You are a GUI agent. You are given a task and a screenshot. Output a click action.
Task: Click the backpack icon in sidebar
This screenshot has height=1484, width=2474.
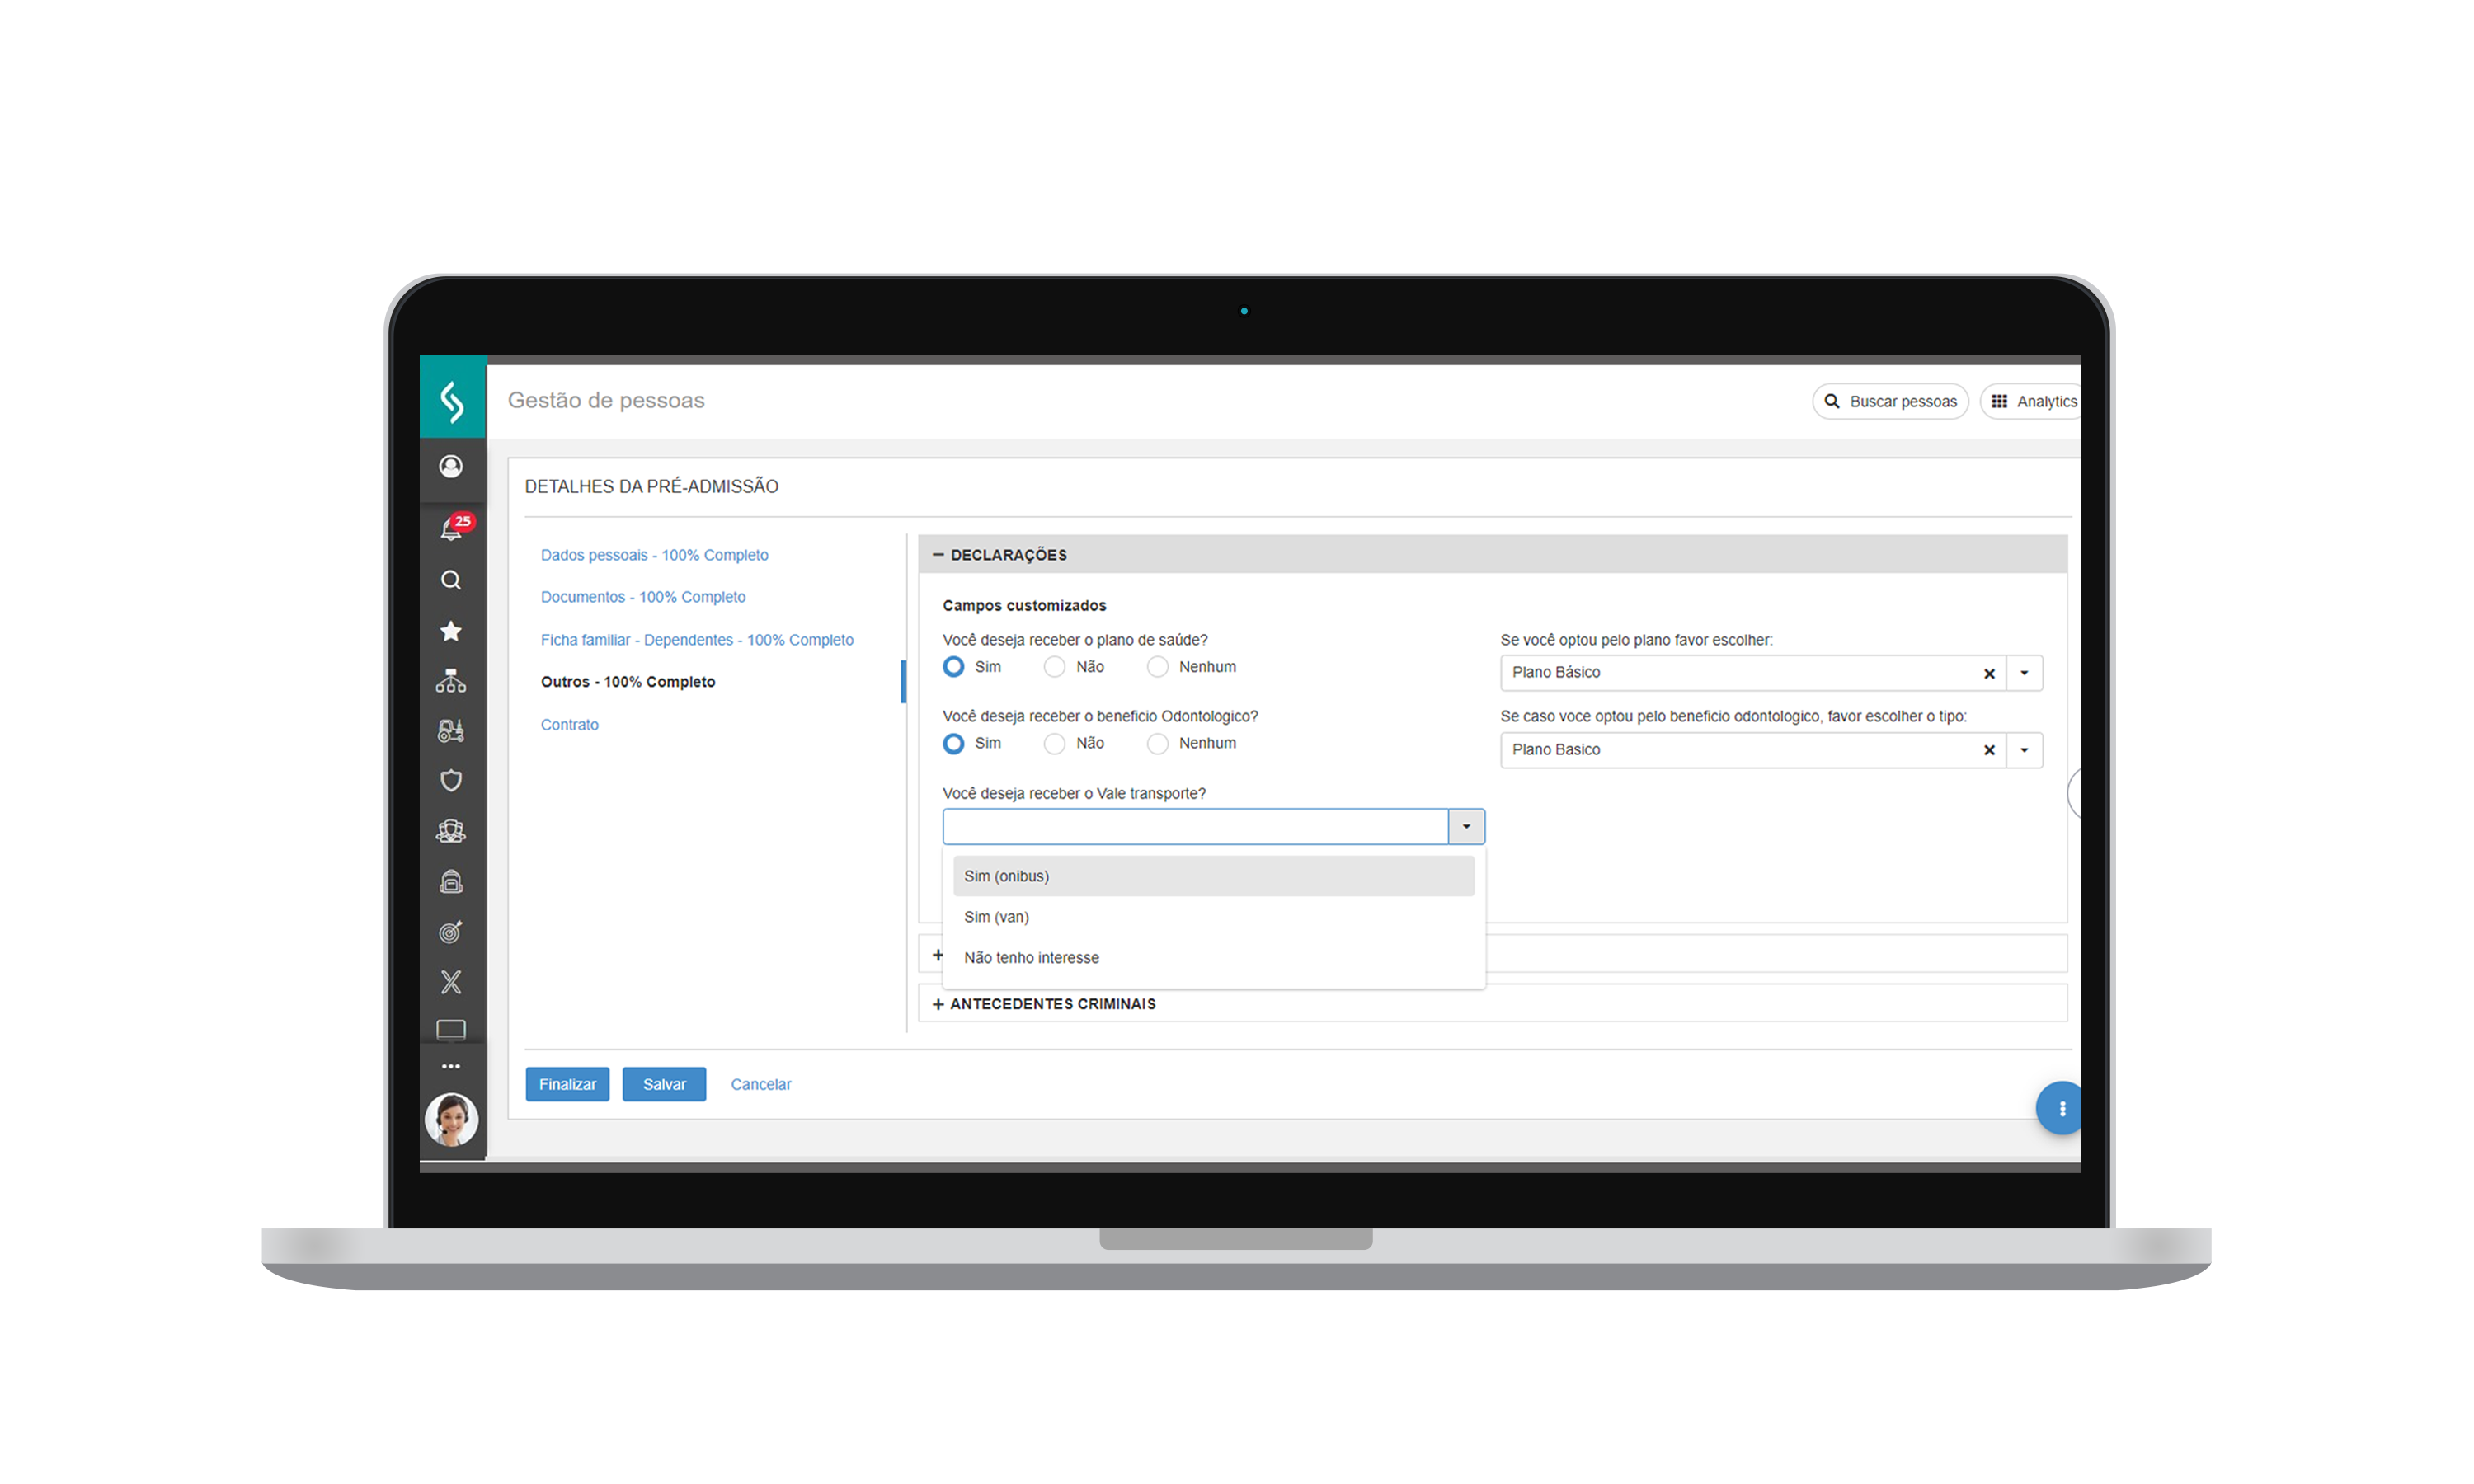pyautogui.click(x=451, y=881)
